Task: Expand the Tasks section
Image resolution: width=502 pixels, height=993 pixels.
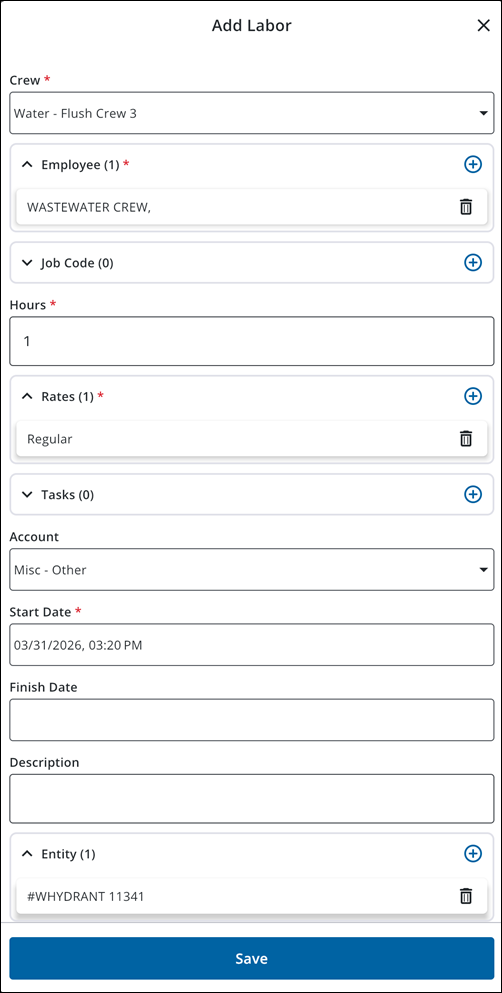Action: click(27, 495)
